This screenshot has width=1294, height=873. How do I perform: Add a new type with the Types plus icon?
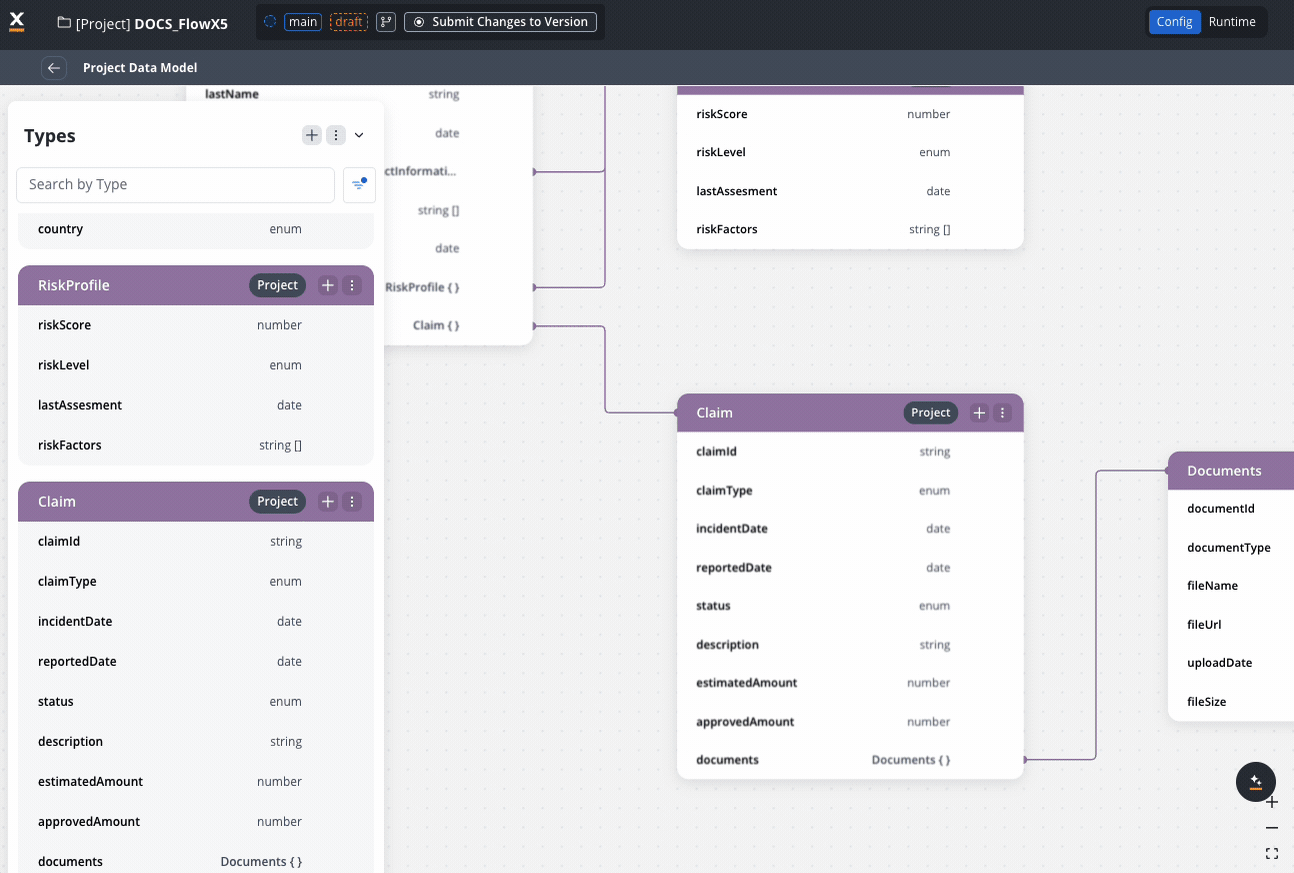click(x=312, y=135)
